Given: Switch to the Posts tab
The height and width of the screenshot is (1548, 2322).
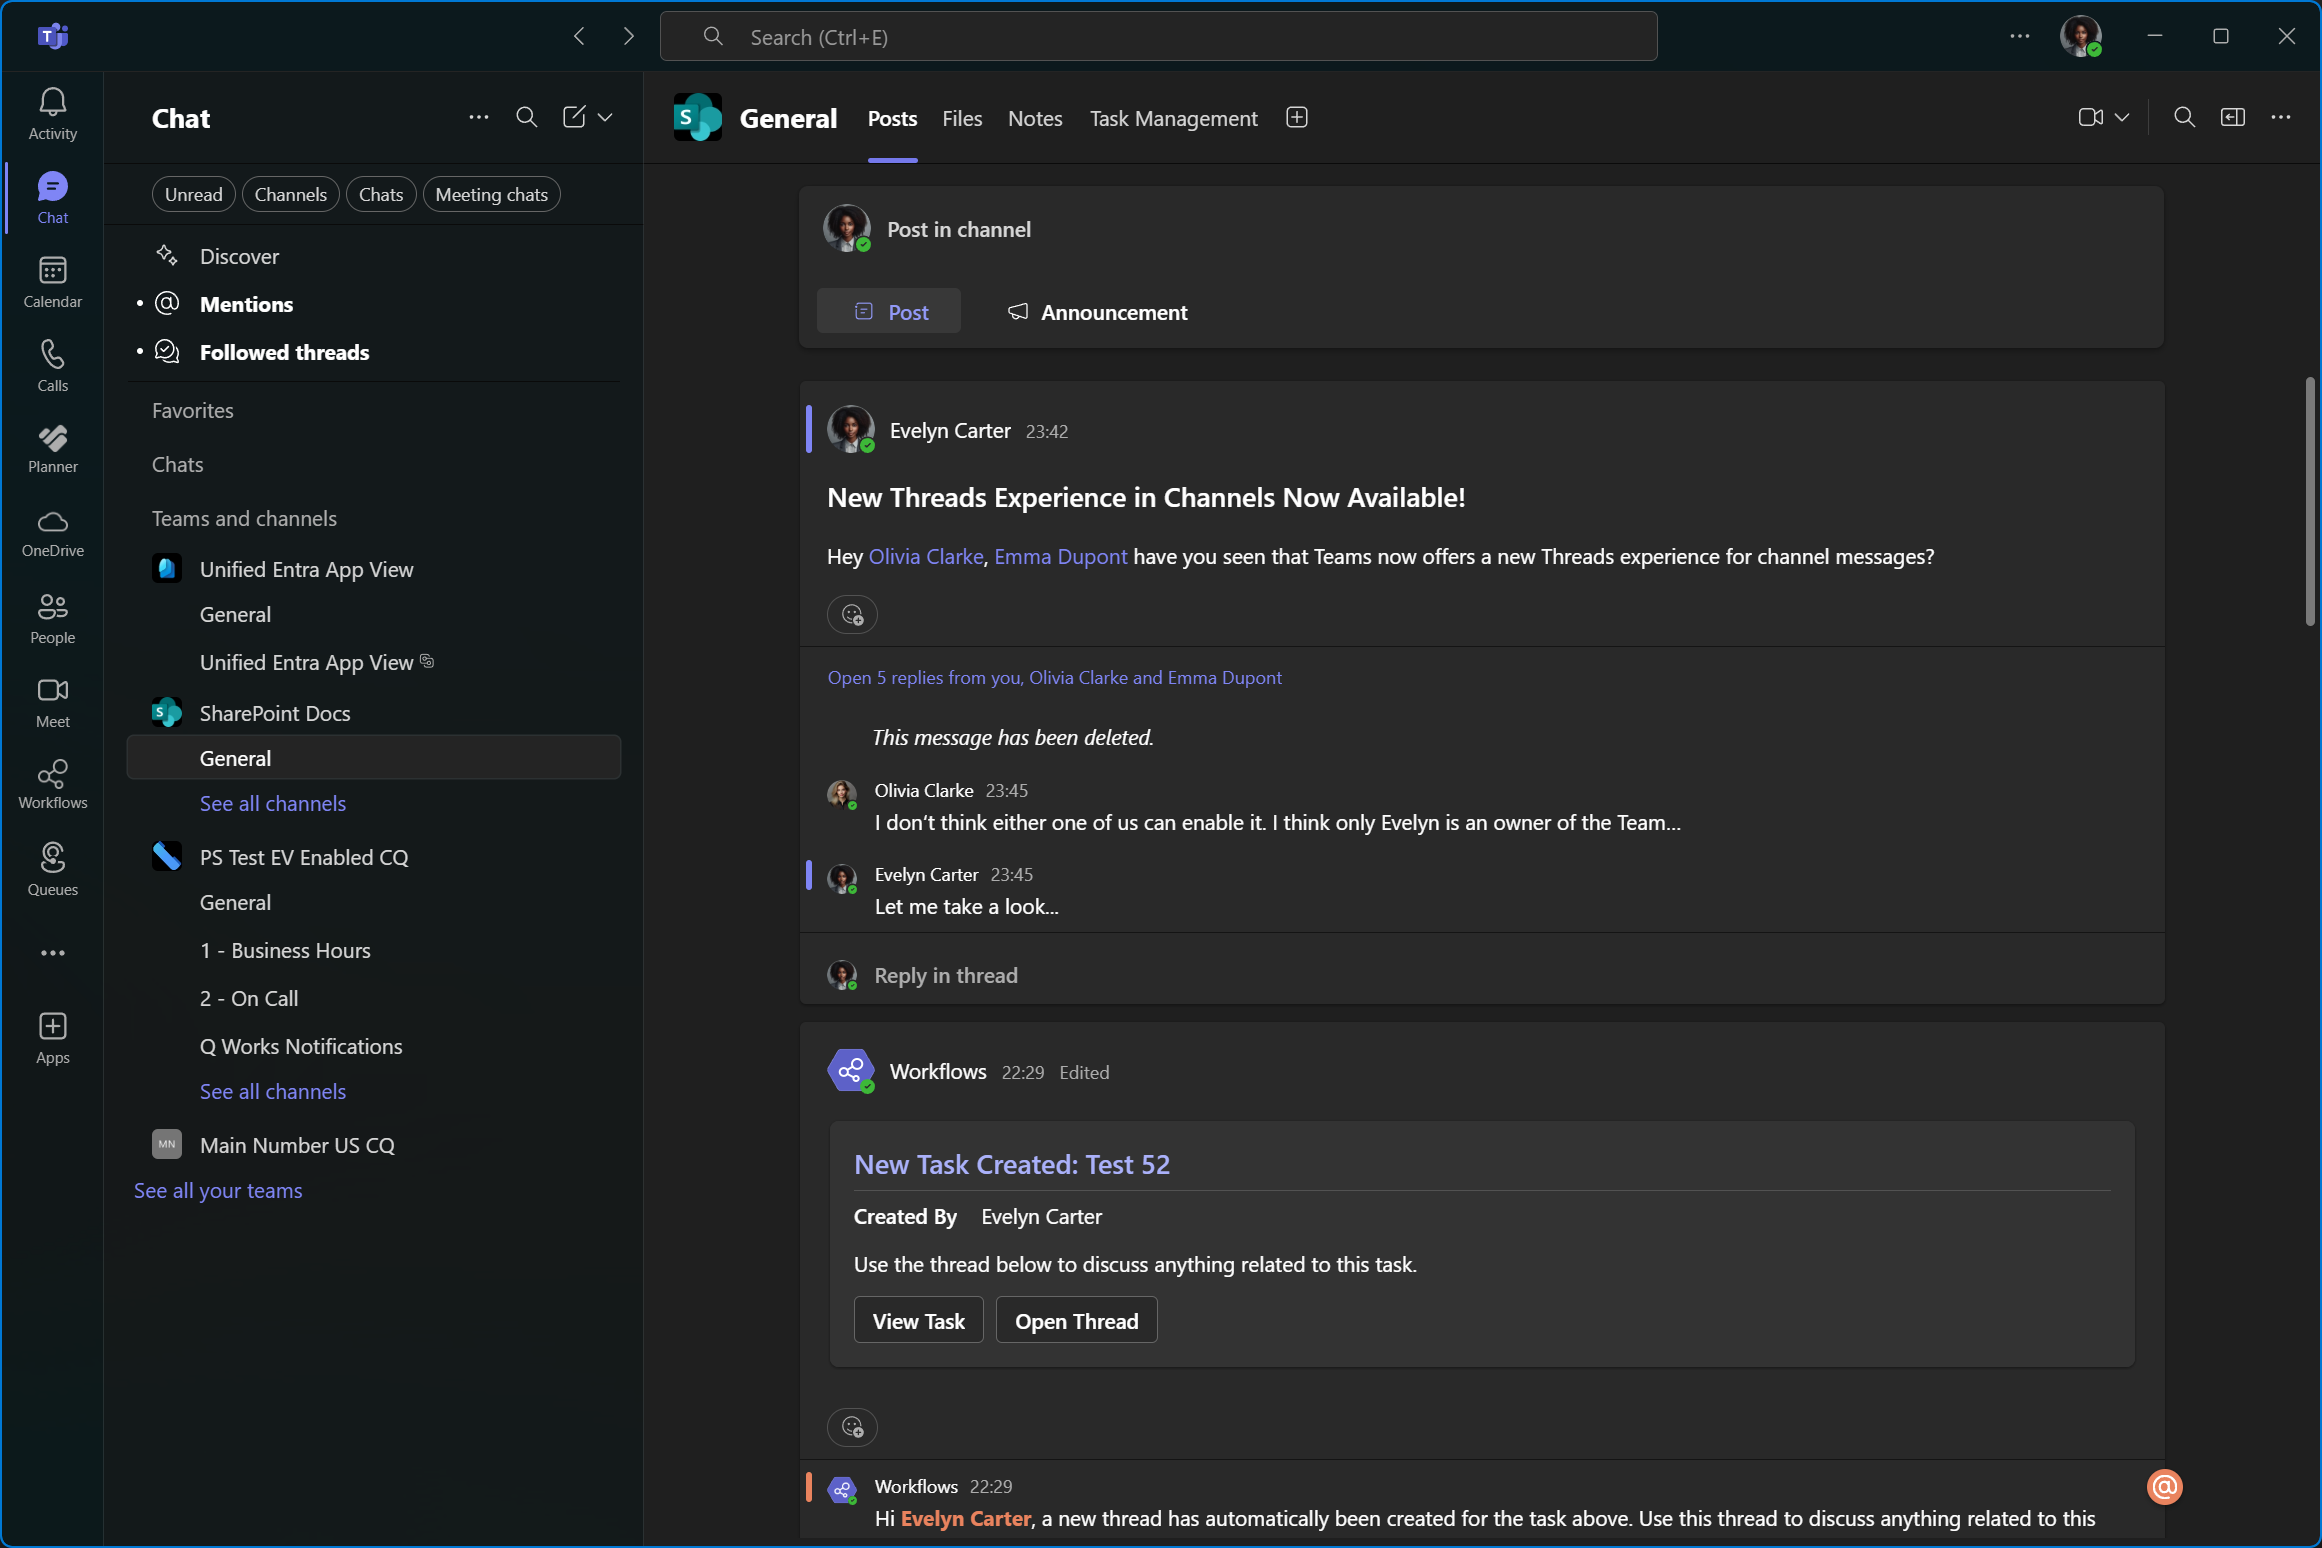Looking at the screenshot, I should (x=892, y=118).
